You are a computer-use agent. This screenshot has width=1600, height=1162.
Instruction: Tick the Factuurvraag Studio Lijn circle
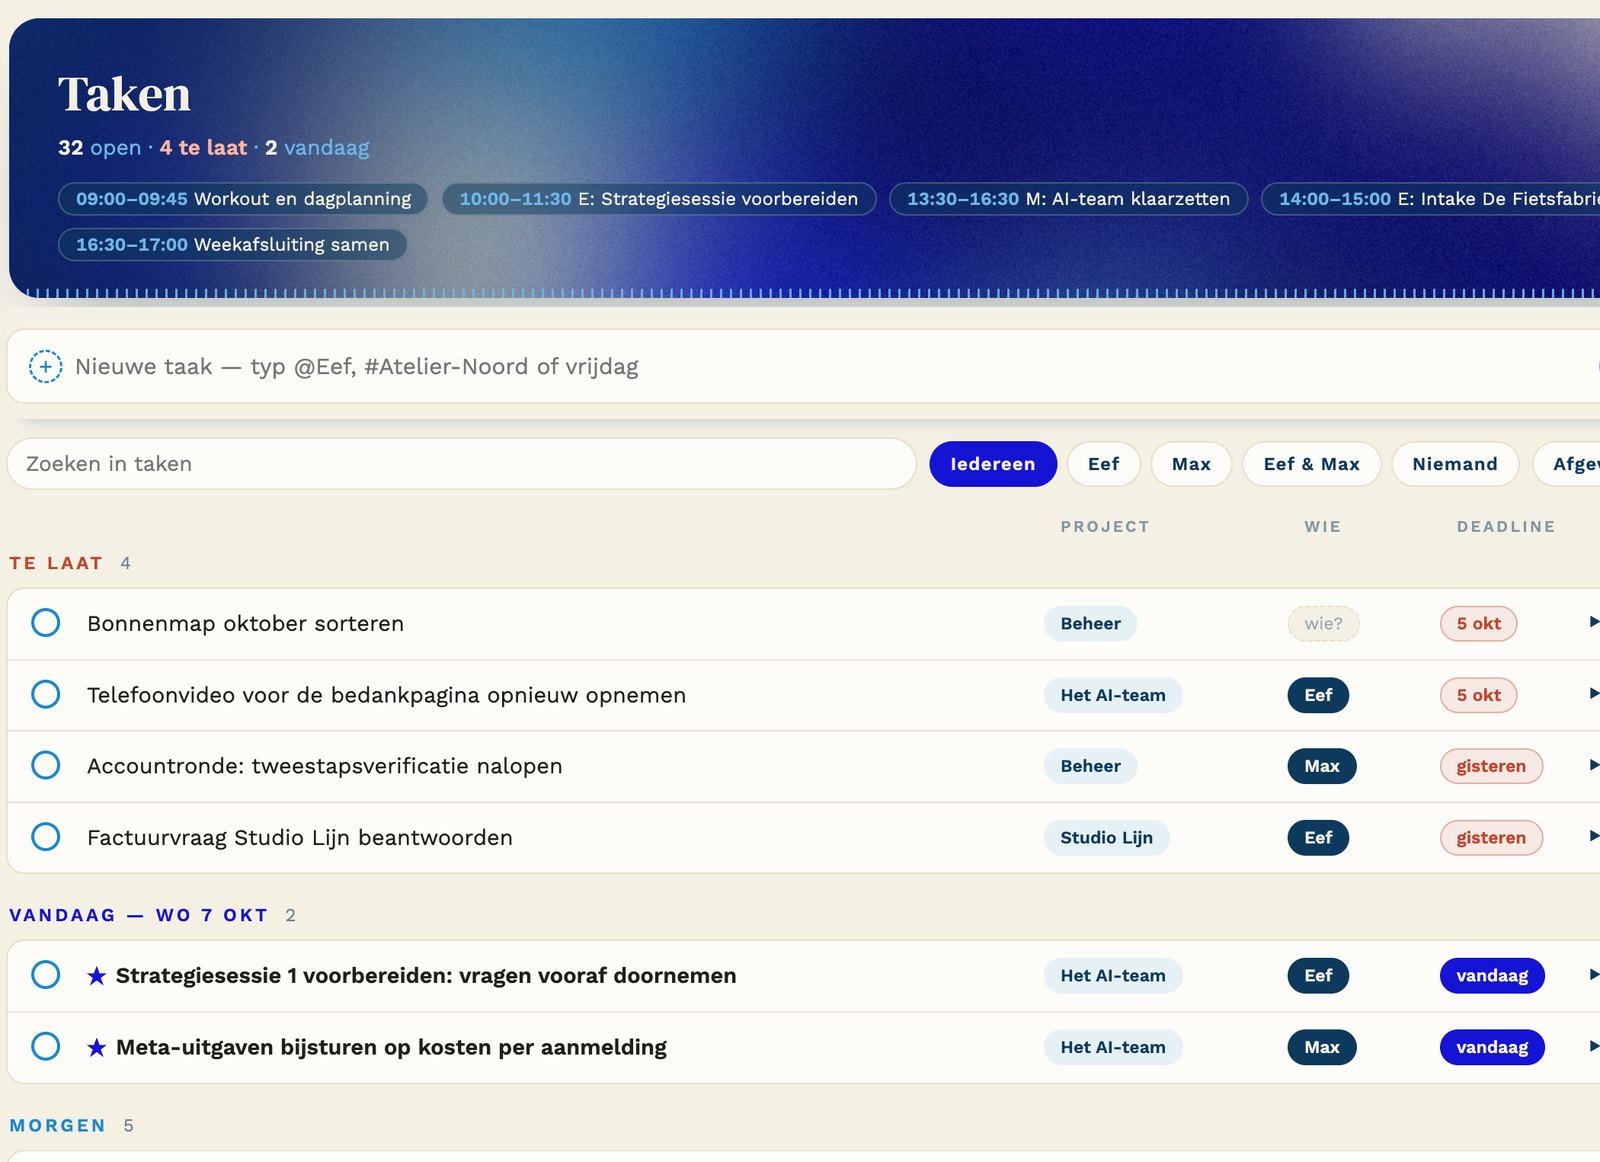click(46, 837)
